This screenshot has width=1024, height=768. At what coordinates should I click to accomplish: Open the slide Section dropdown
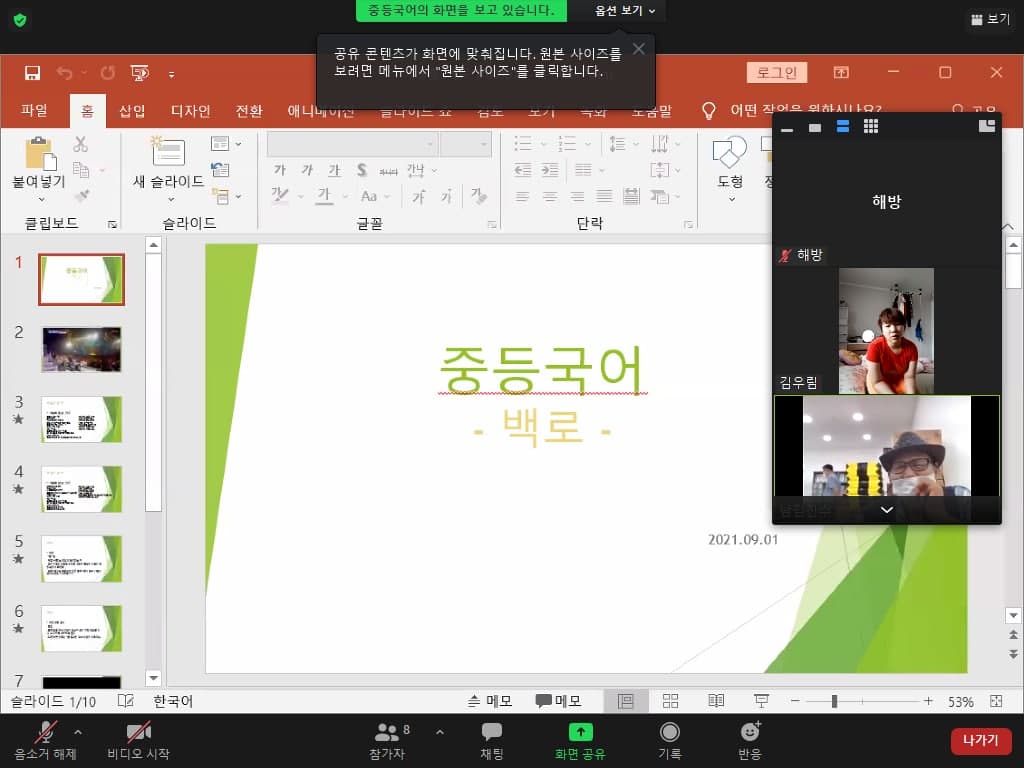click(226, 195)
